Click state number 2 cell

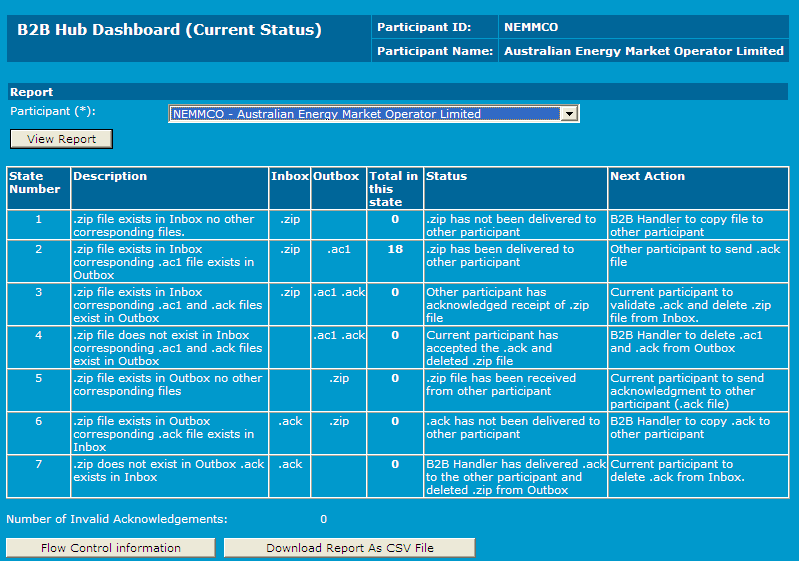(38, 261)
